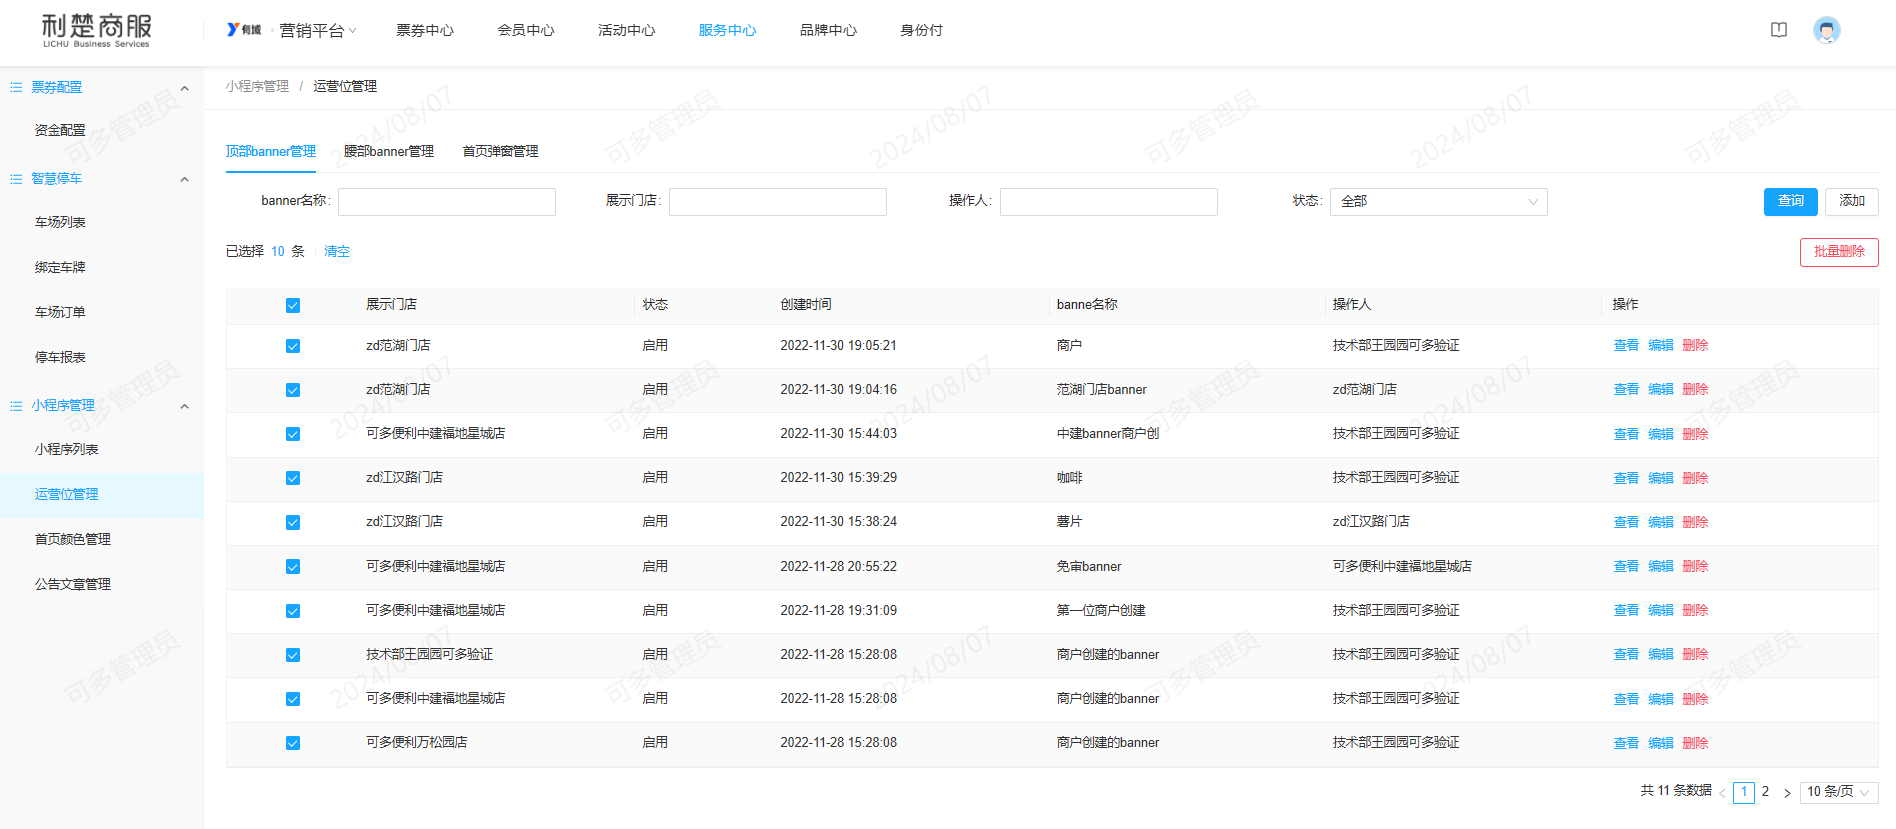Switch to the 首页弹窗管理 tab

point(500,152)
